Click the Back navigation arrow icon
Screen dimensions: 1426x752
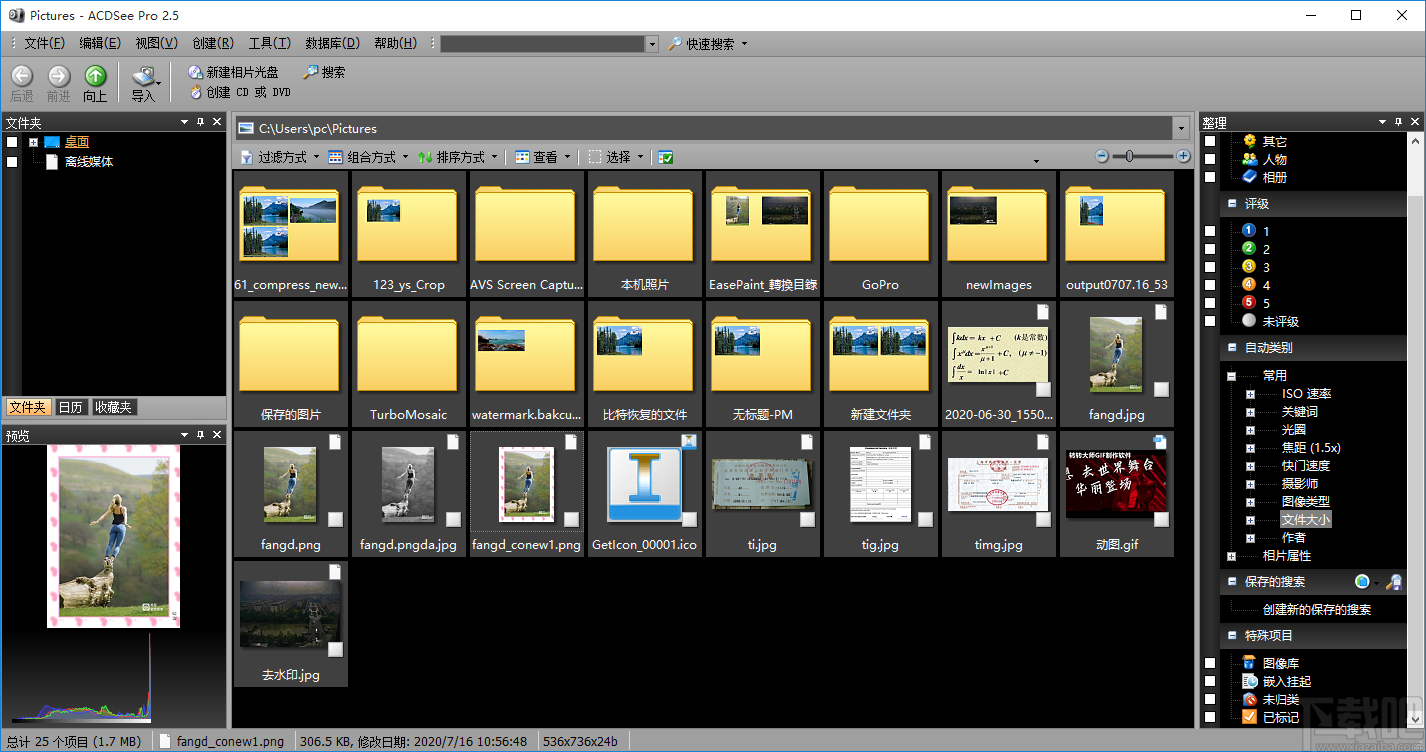pyautogui.click(x=22, y=76)
